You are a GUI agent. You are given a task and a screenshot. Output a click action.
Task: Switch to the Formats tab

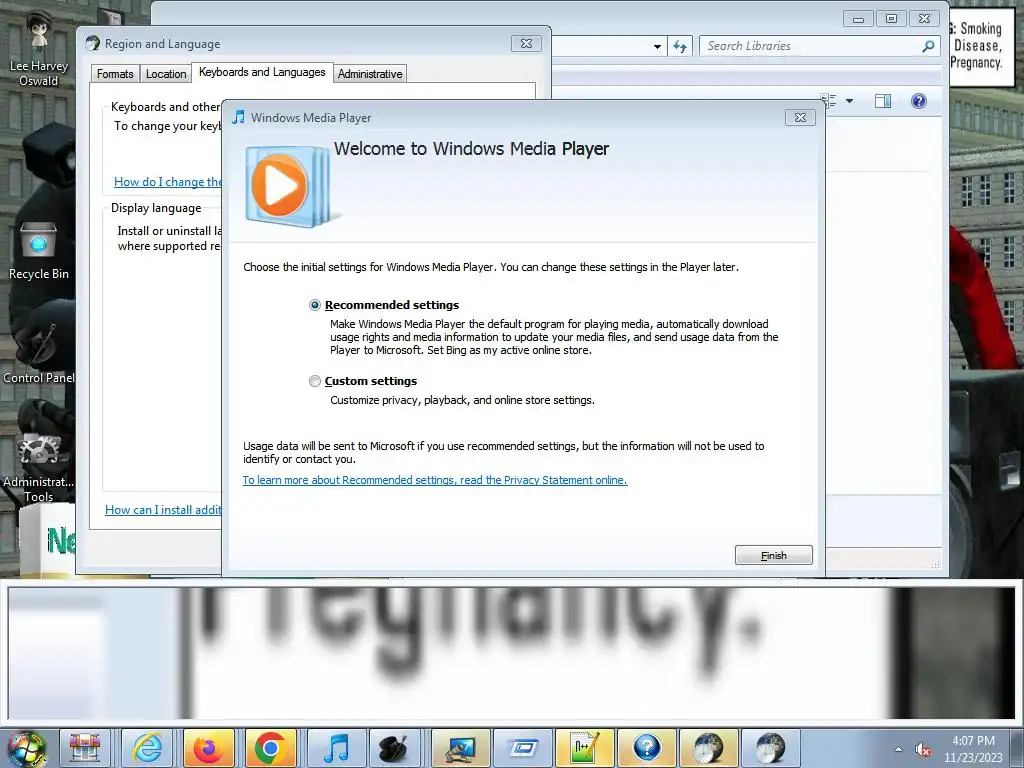[115, 74]
